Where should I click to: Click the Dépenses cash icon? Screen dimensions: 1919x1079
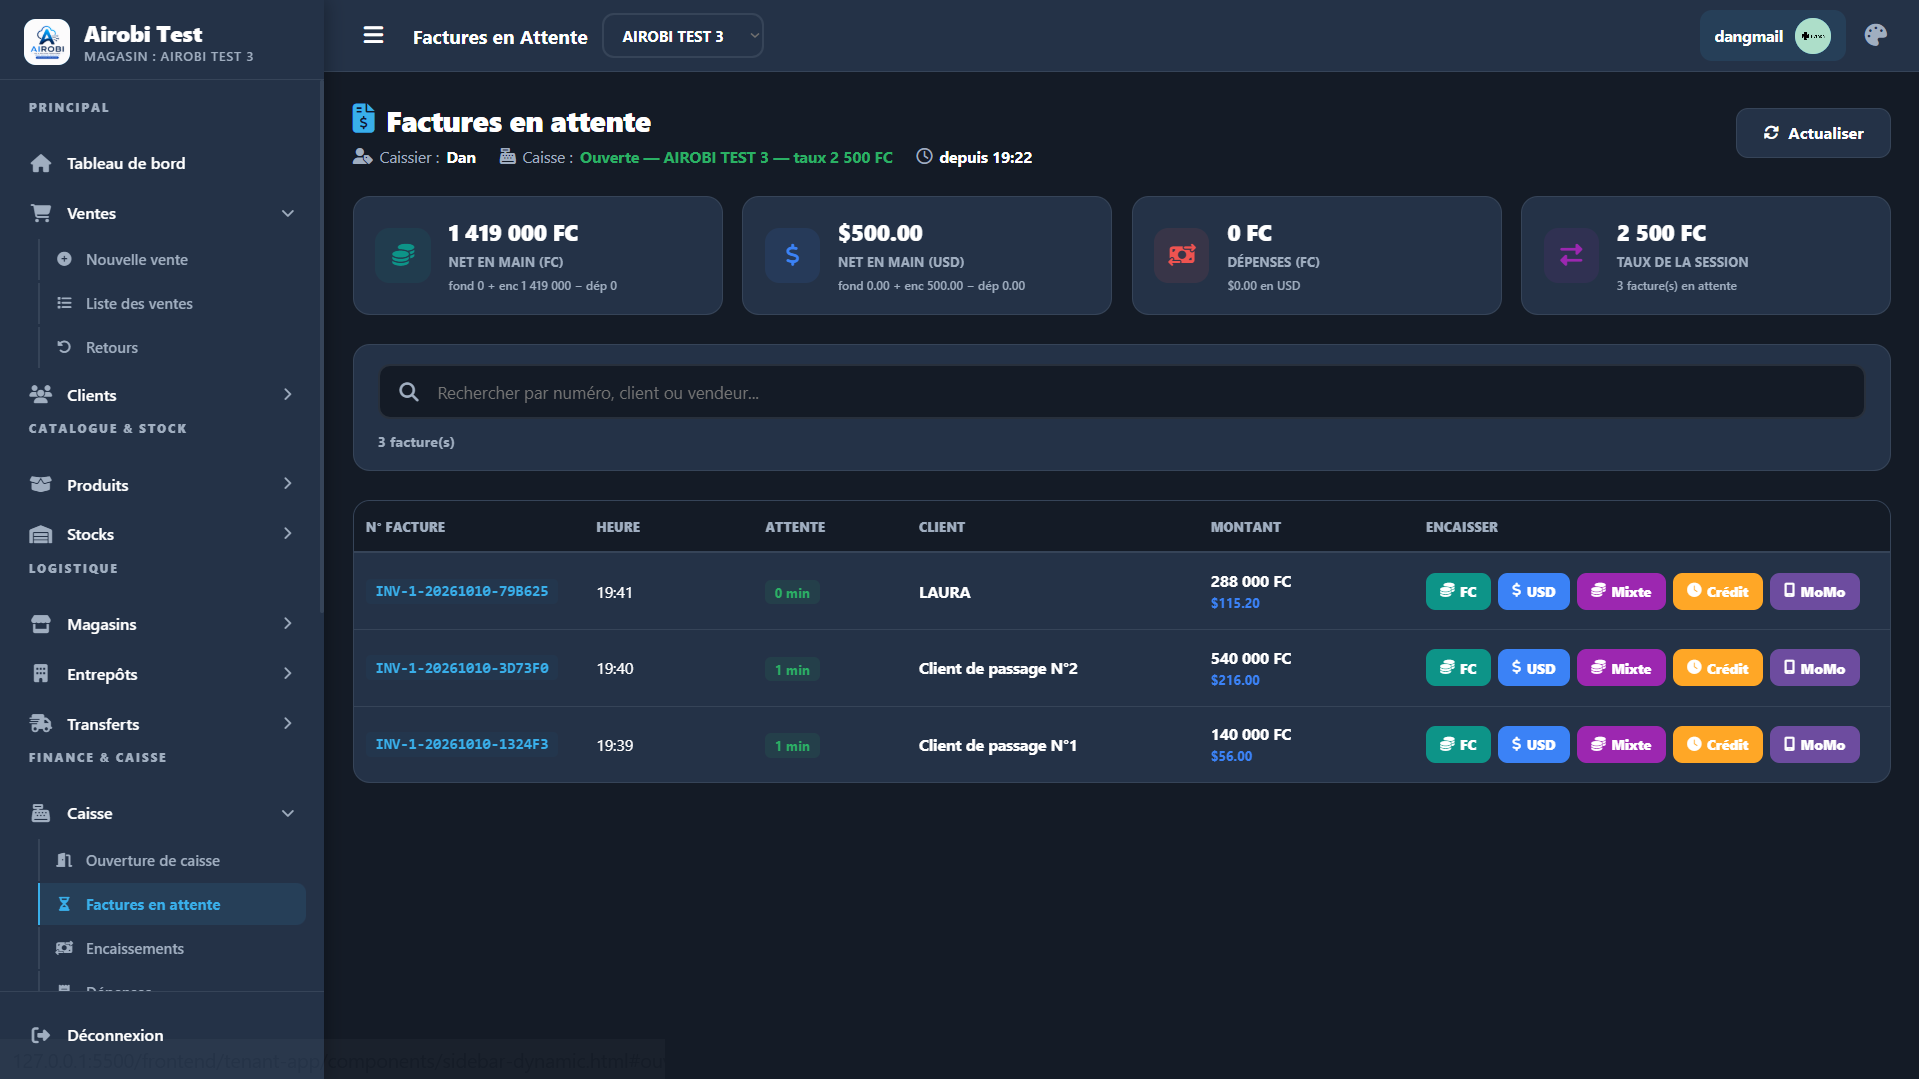(1181, 255)
